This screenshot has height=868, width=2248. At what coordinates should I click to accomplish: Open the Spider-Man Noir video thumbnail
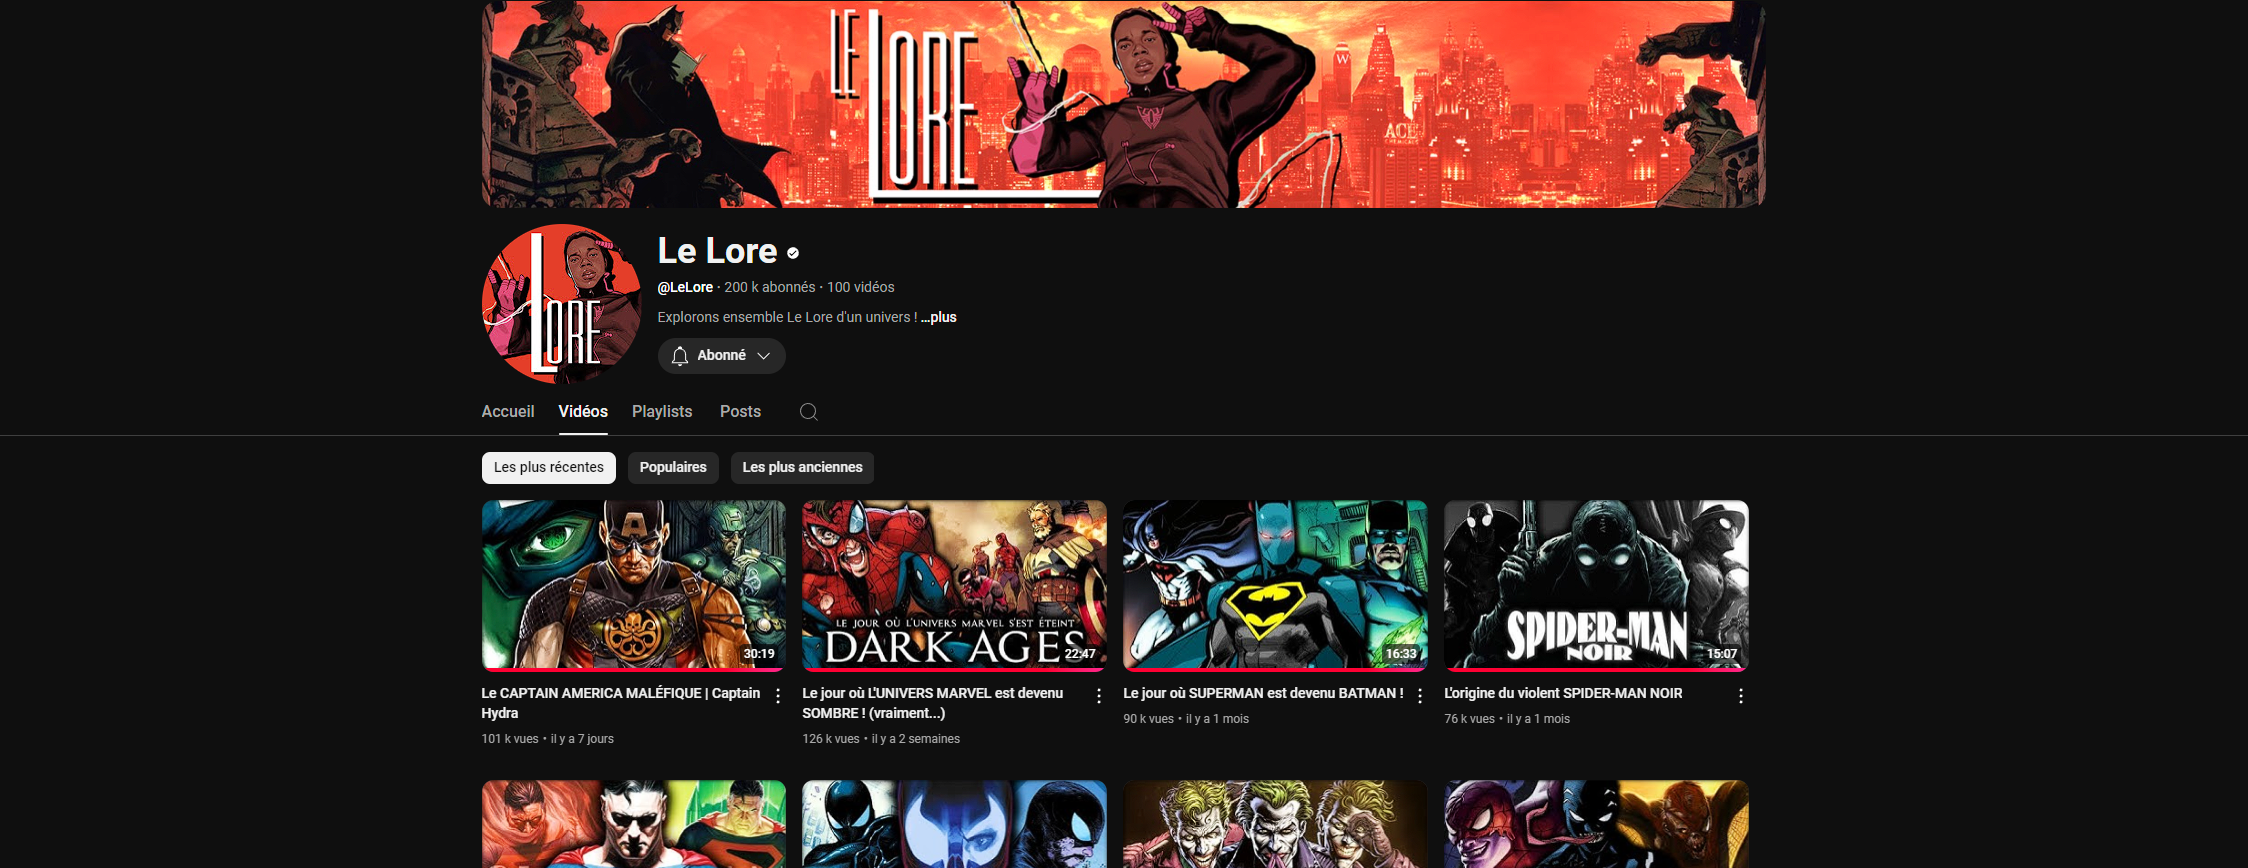pyautogui.click(x=1596, y=585)
